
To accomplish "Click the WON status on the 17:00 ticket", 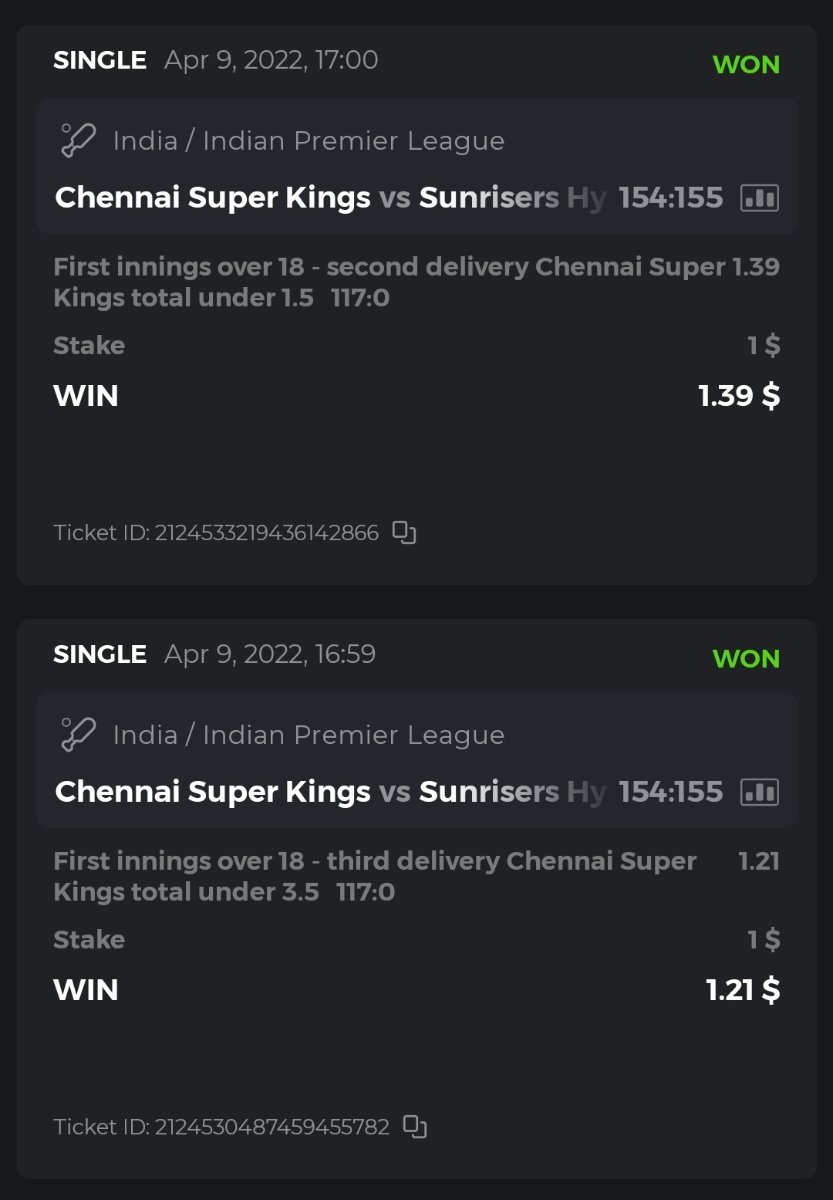I will pyautogui.click(x=746, y=64).
